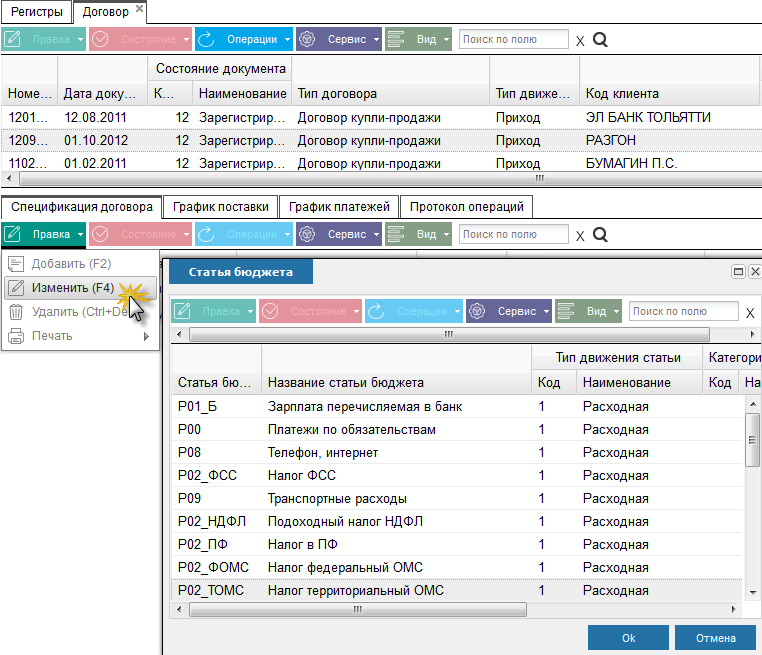Click the Правка pencil icon in top toolbar

(13, 39)
